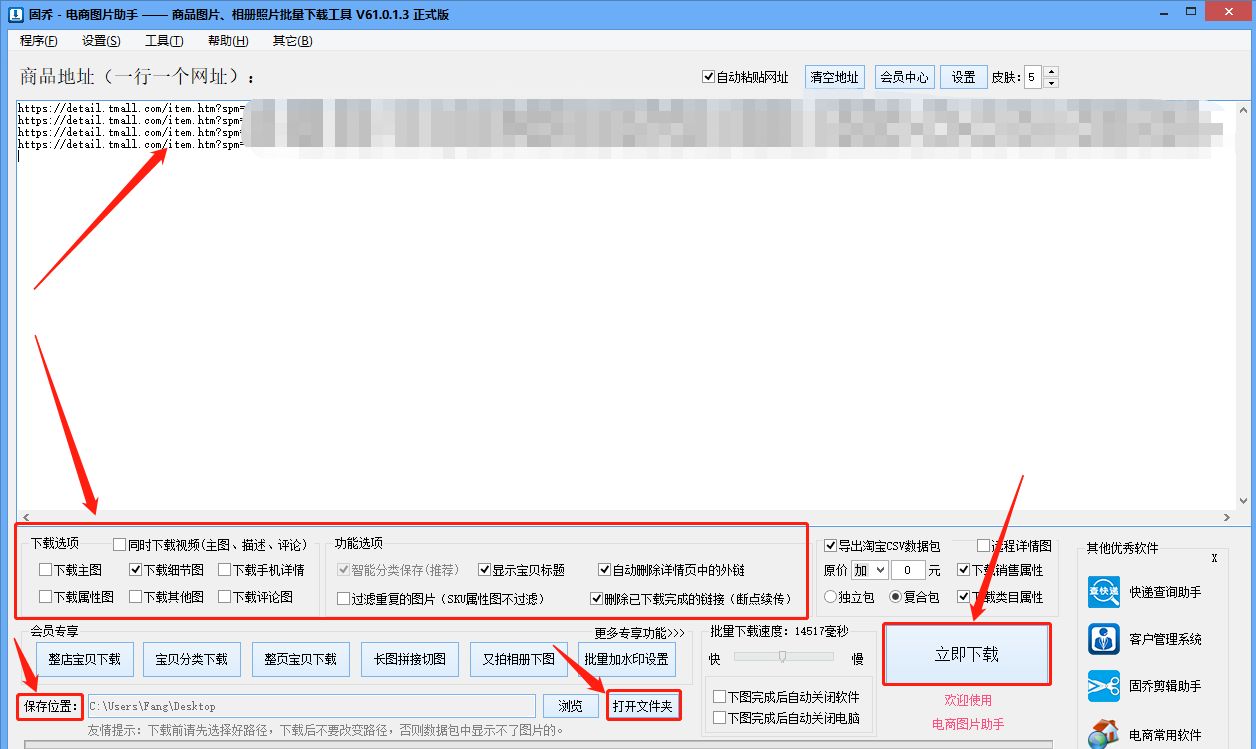Screen dimensions: 1256x749
Task: Adjust the 批量下载速度 slider
Action: click(783, 659)
